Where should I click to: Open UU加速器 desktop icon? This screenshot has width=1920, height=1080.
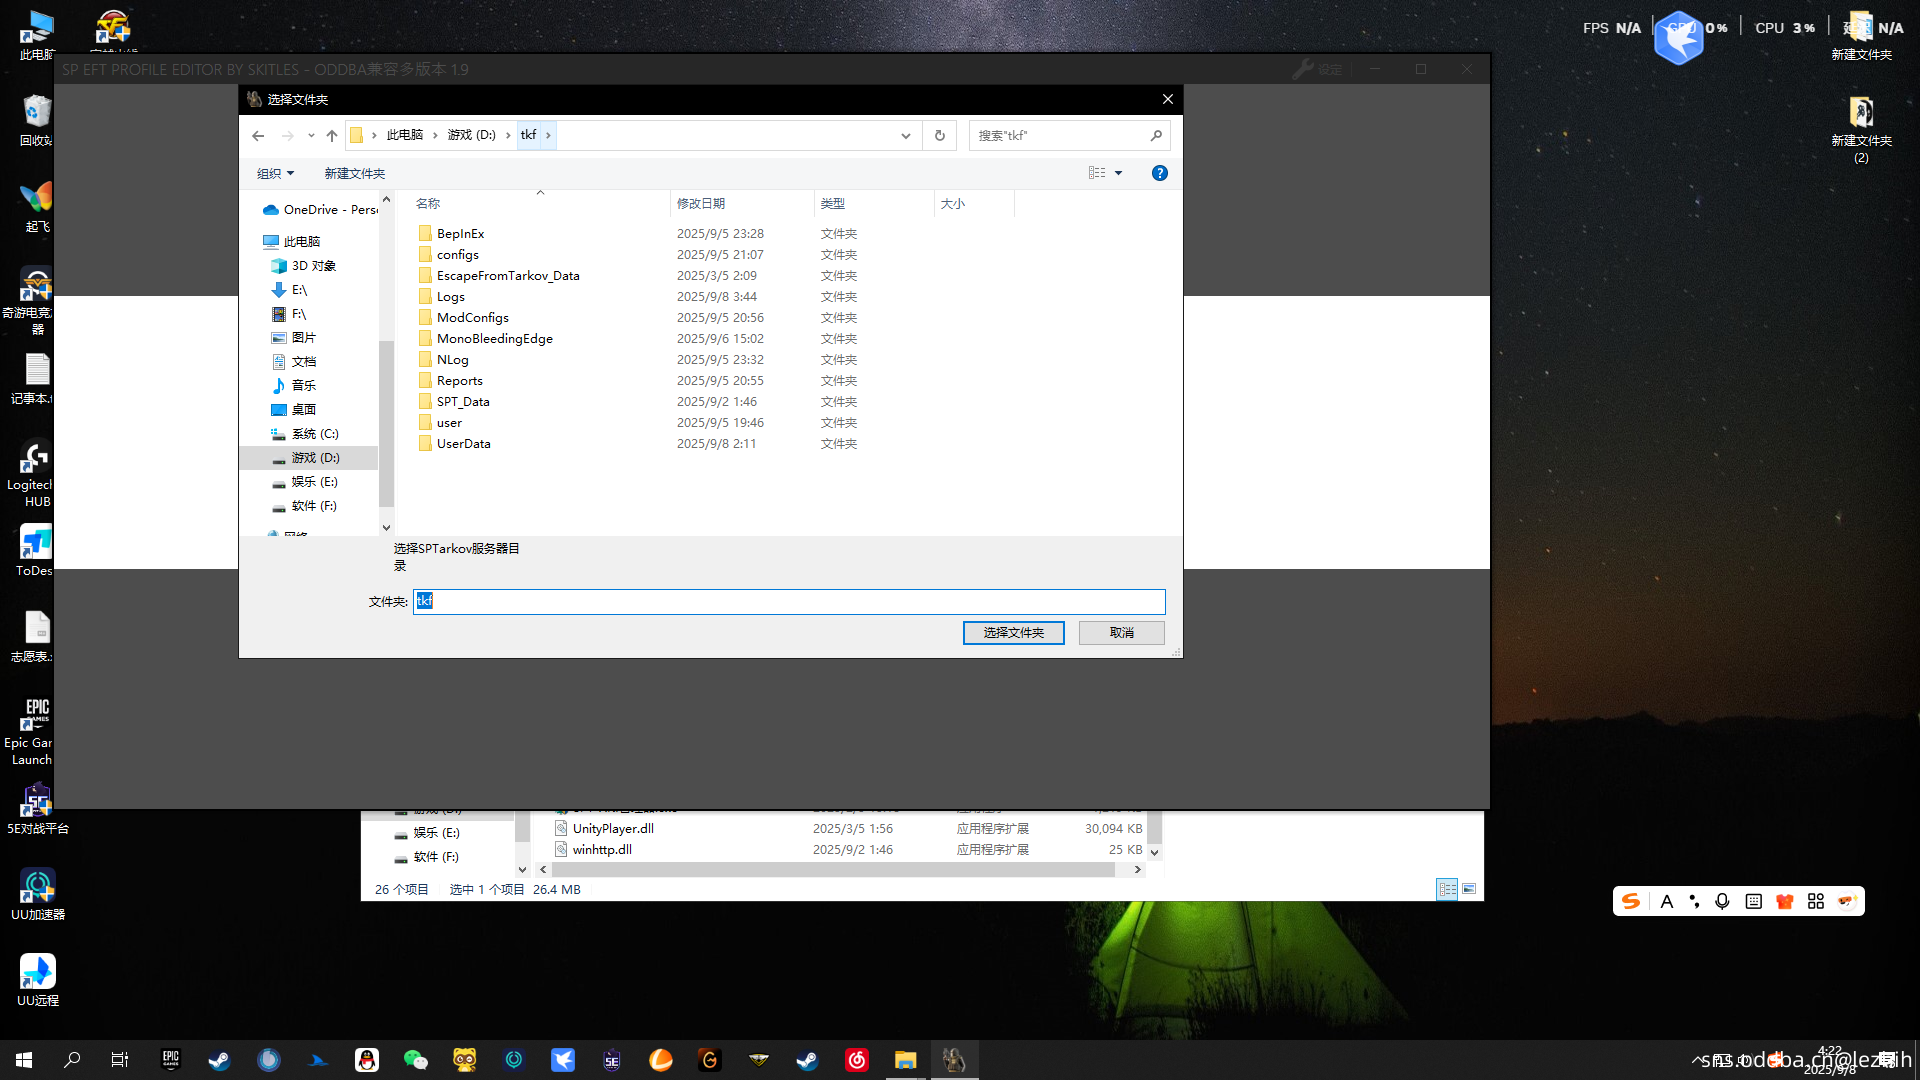[38, 894]
